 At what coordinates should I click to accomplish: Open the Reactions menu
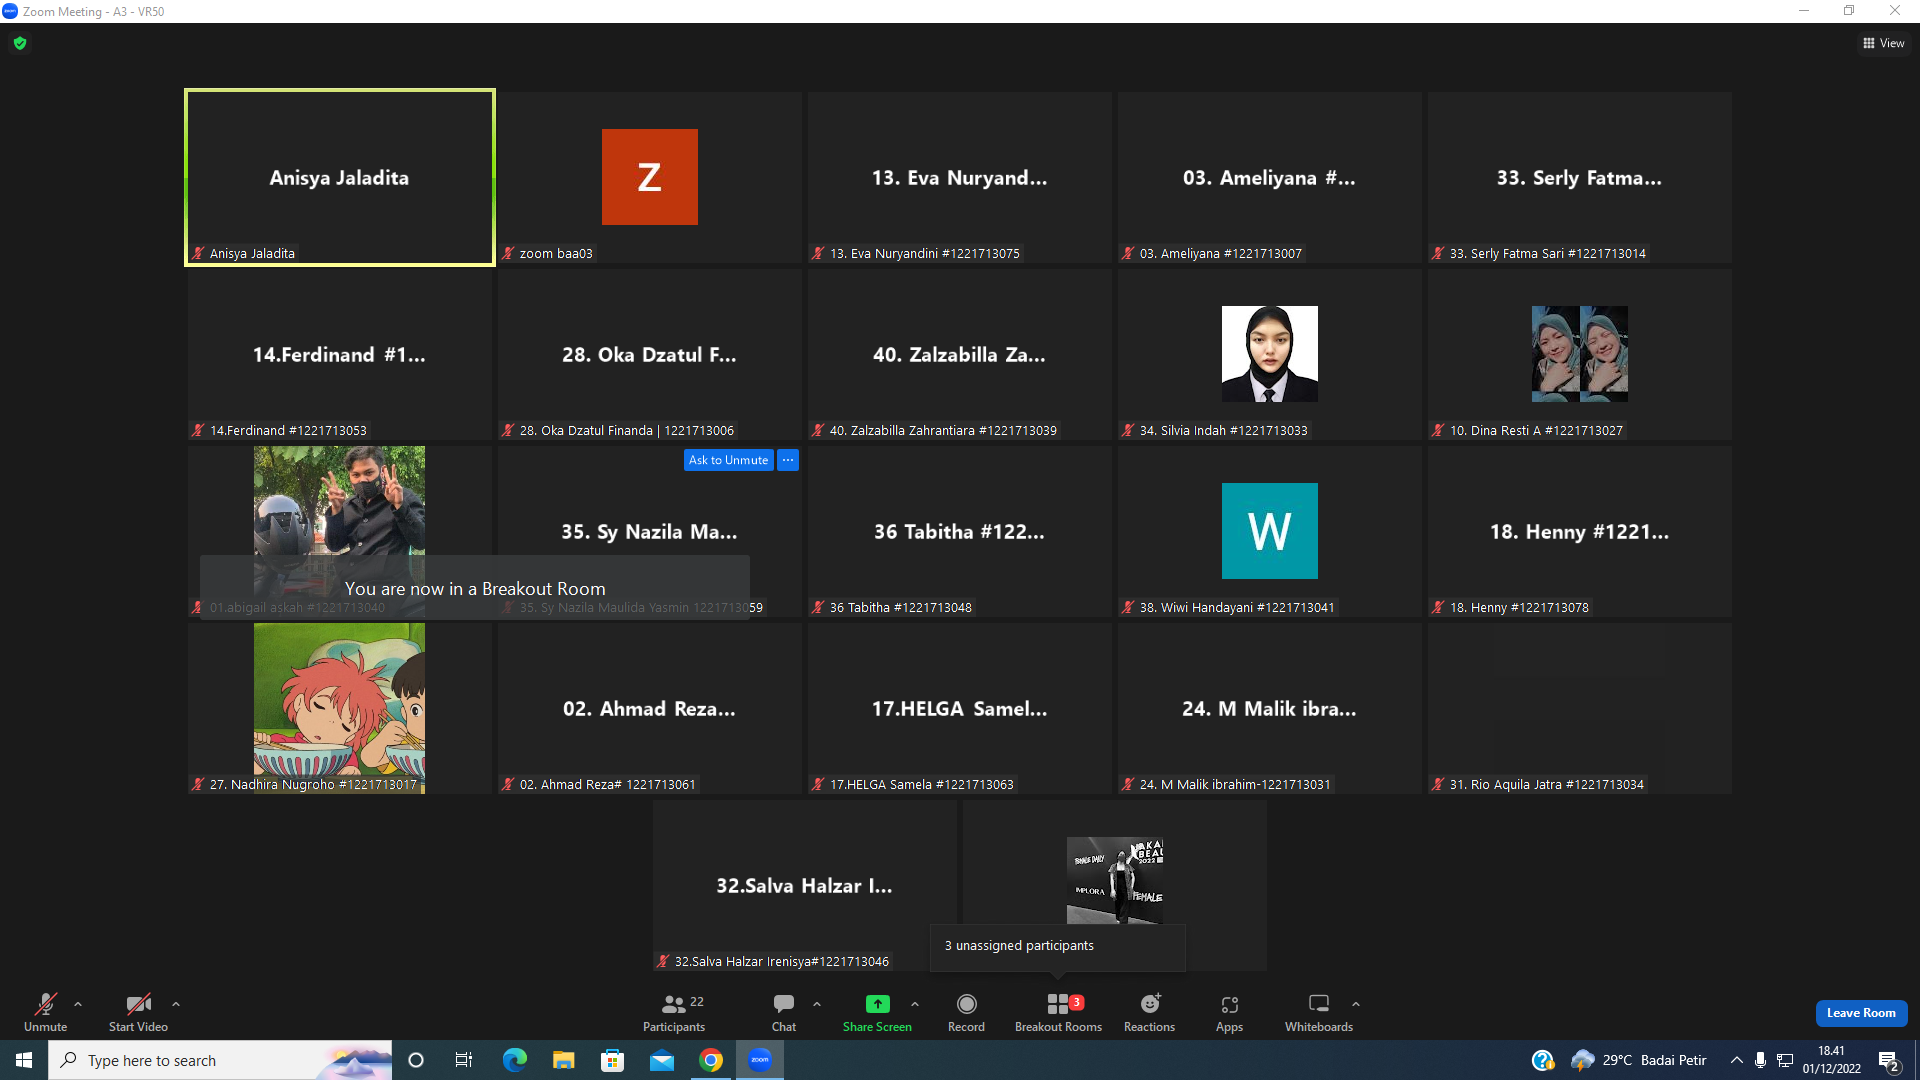[1150, 1012]
